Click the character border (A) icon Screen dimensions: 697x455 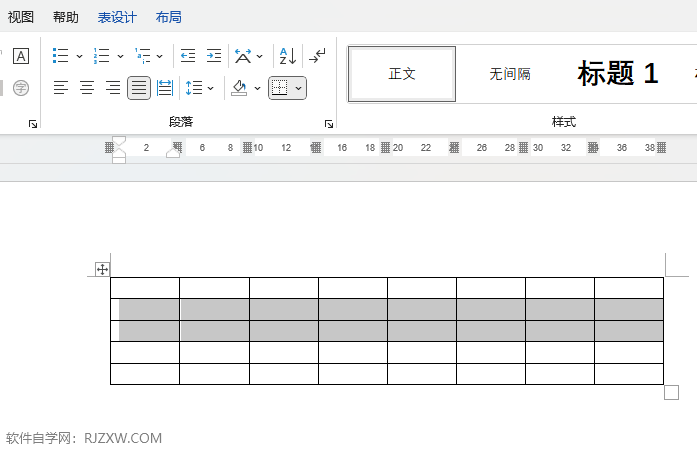point(21,56)
